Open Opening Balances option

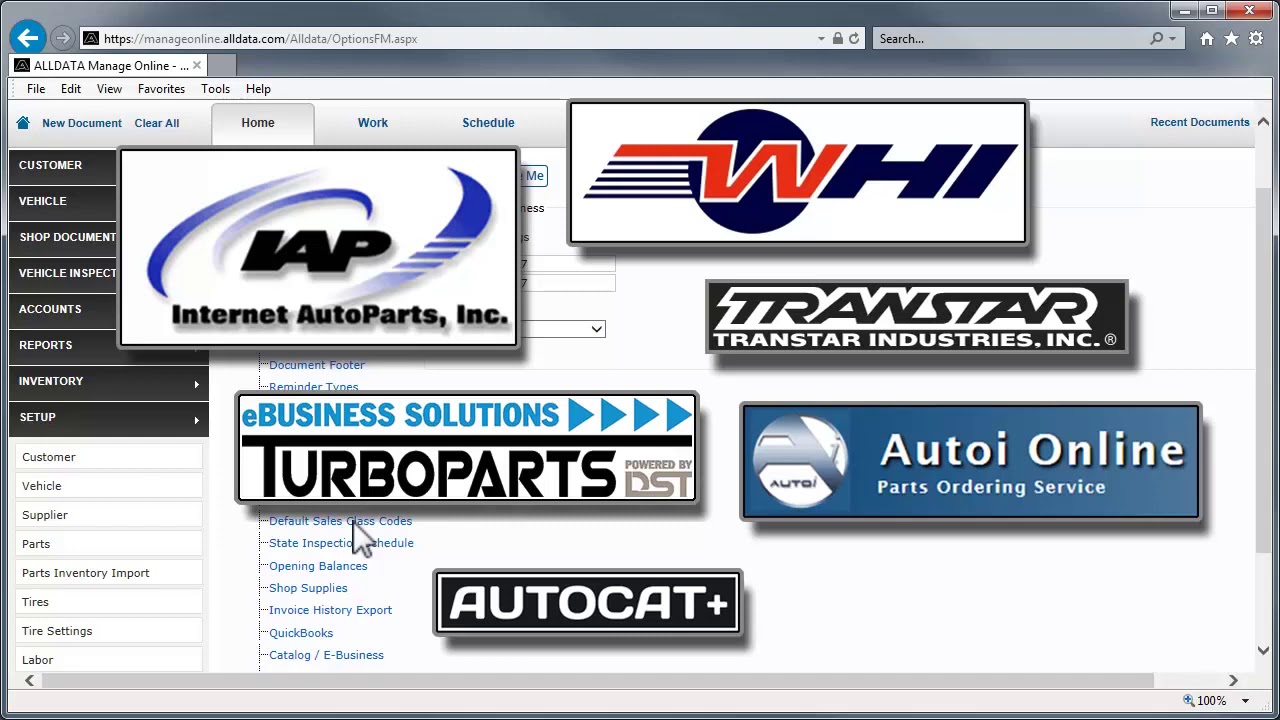[x=318, y=566]
